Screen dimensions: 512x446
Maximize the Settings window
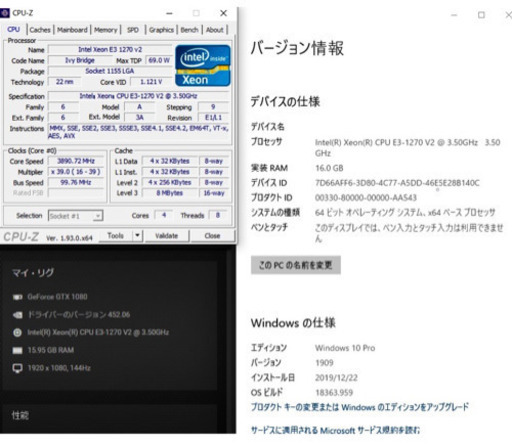coord(481,15)
